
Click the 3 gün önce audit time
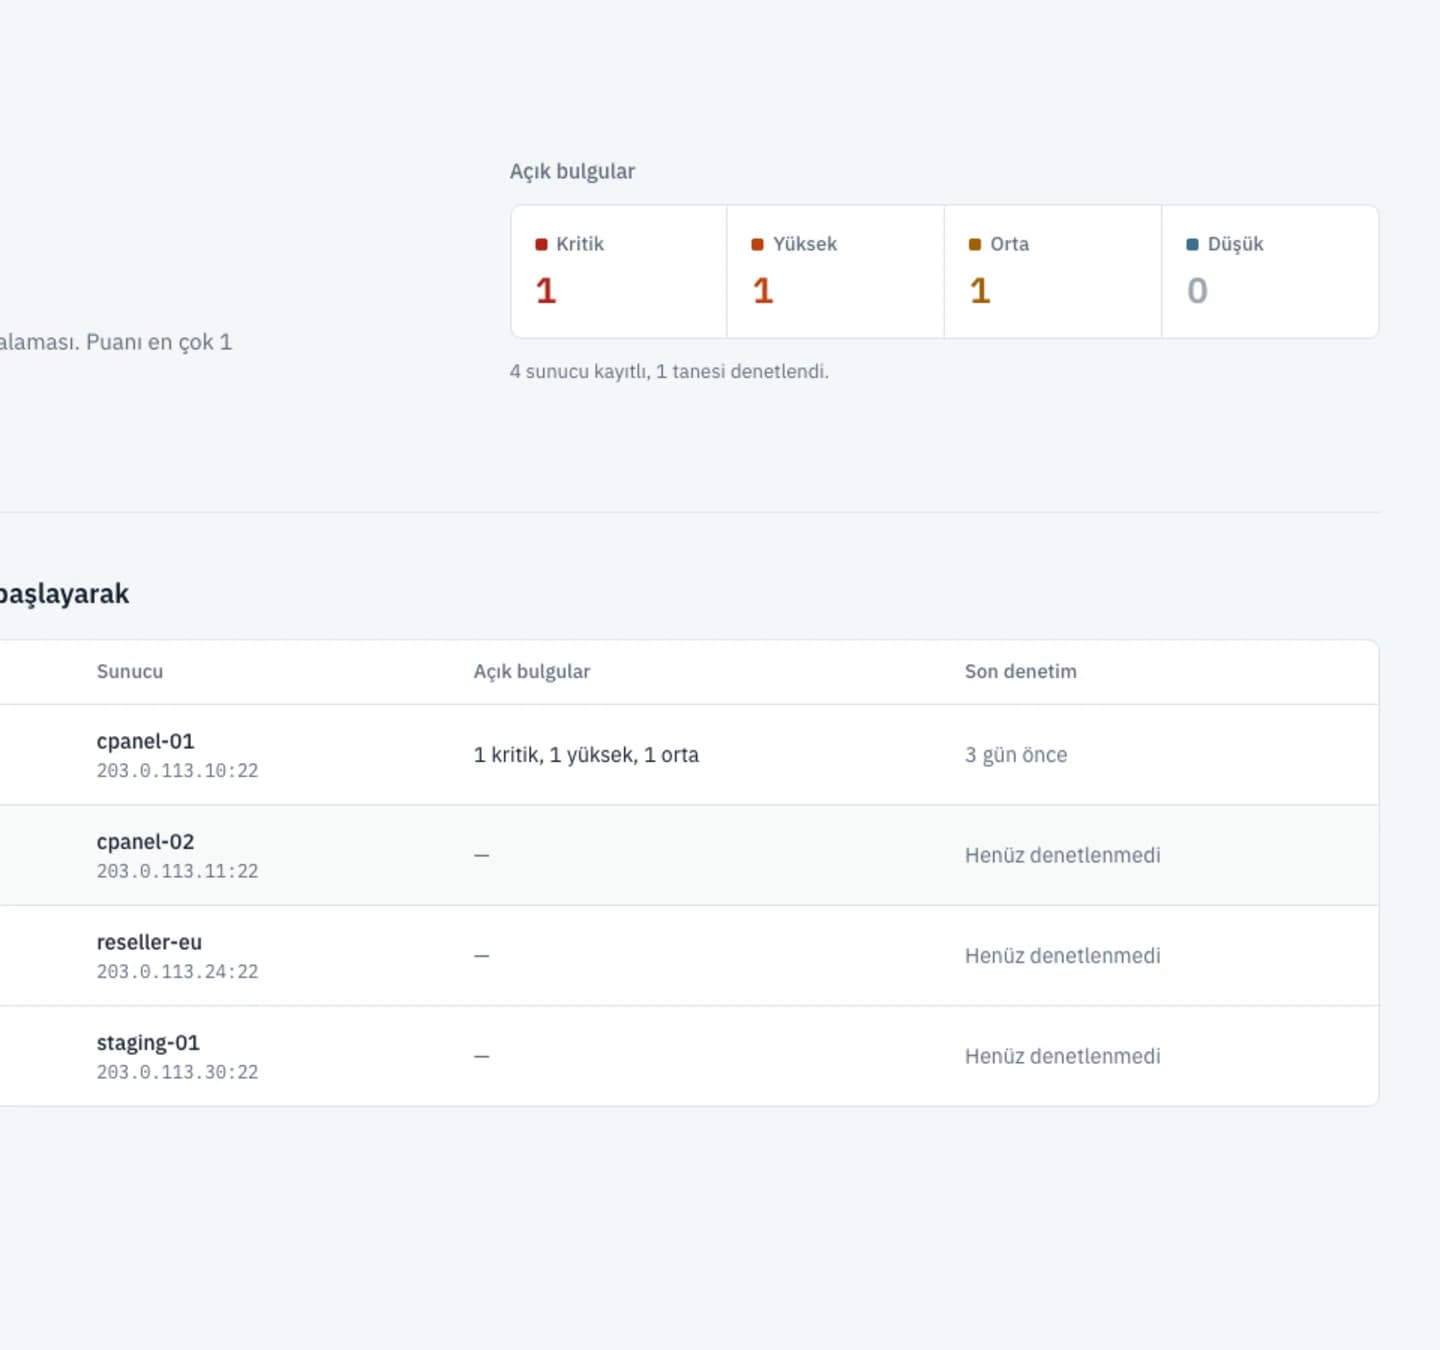[x=1016, y=755]
